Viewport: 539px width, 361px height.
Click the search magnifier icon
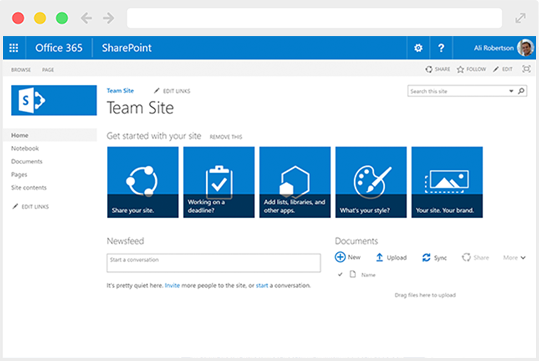(521, 91)
